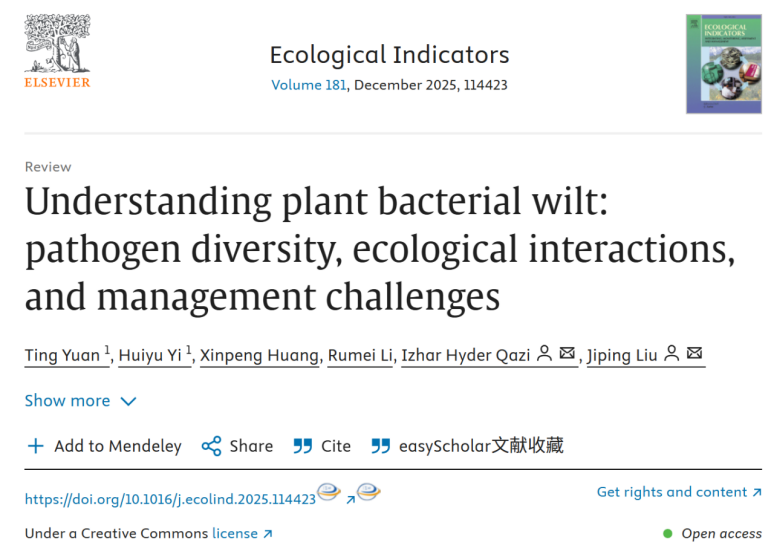Click the person icon beside Jiping Liu
The image size is (773, 552).
click(x=672, y=354)
